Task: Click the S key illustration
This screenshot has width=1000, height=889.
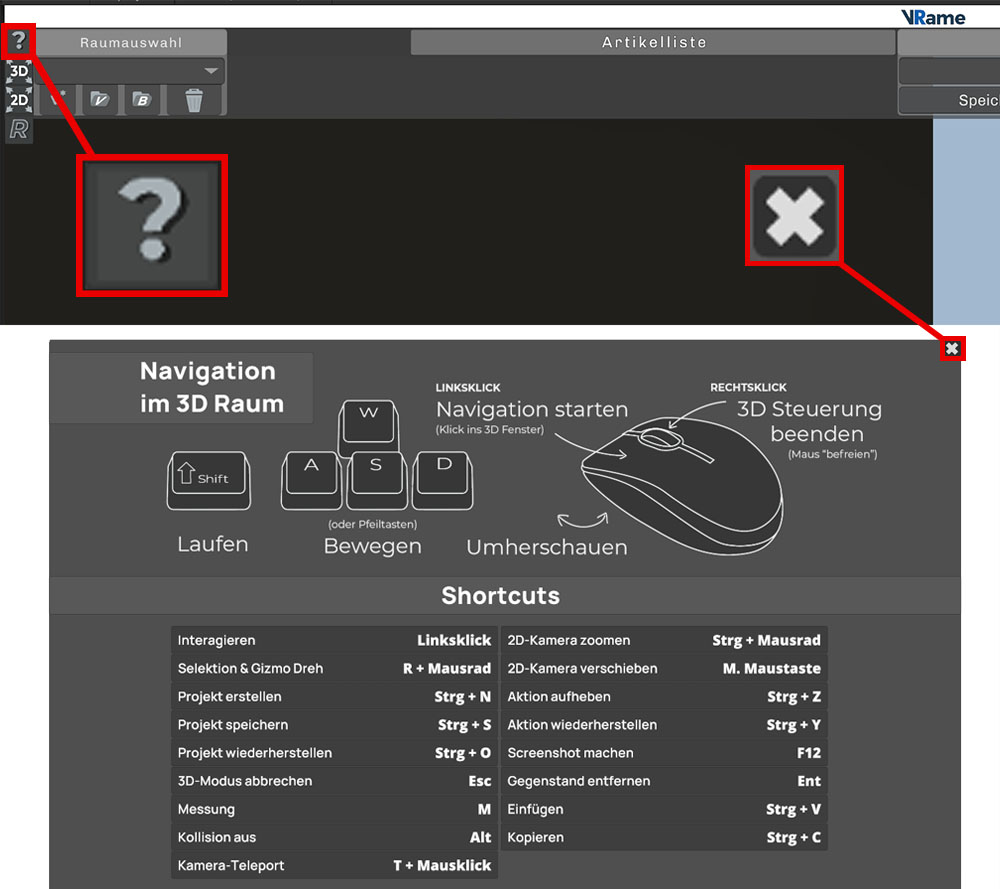Action: 376,480
